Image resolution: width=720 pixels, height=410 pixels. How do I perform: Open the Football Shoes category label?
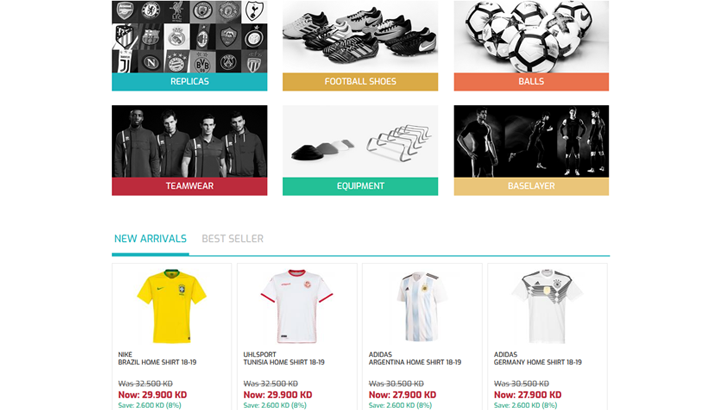click(x=360, y=82)
